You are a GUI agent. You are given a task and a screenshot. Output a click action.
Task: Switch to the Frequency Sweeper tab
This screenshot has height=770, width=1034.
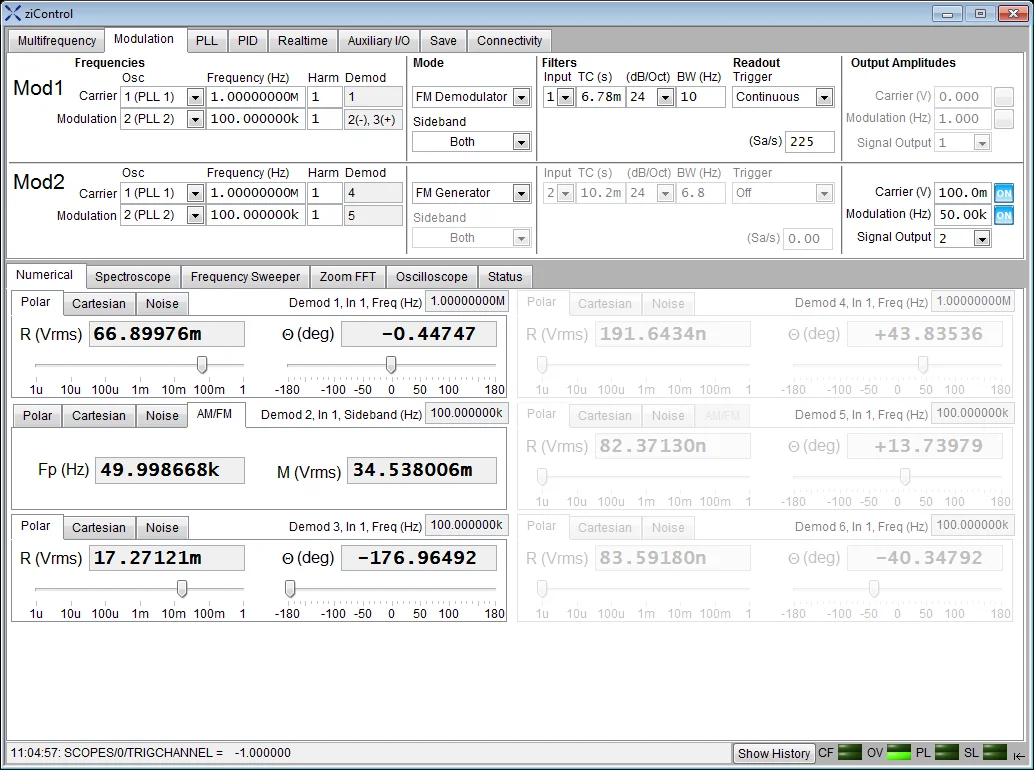[x=245, y=277]
